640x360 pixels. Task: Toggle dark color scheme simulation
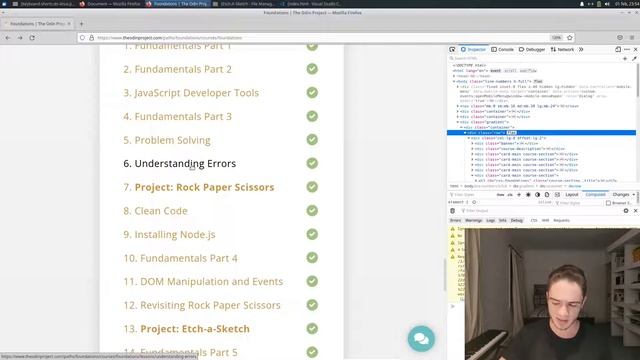point(538,195)
